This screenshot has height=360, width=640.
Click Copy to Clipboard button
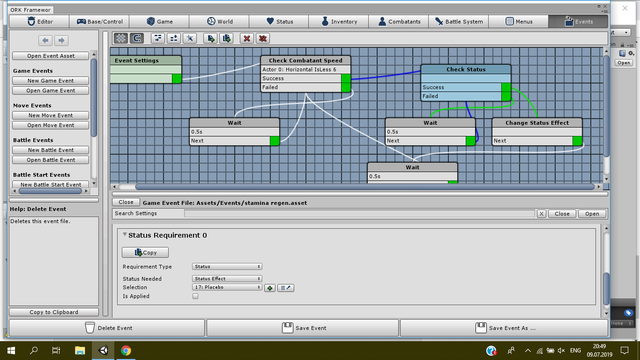tap(53, 312)
